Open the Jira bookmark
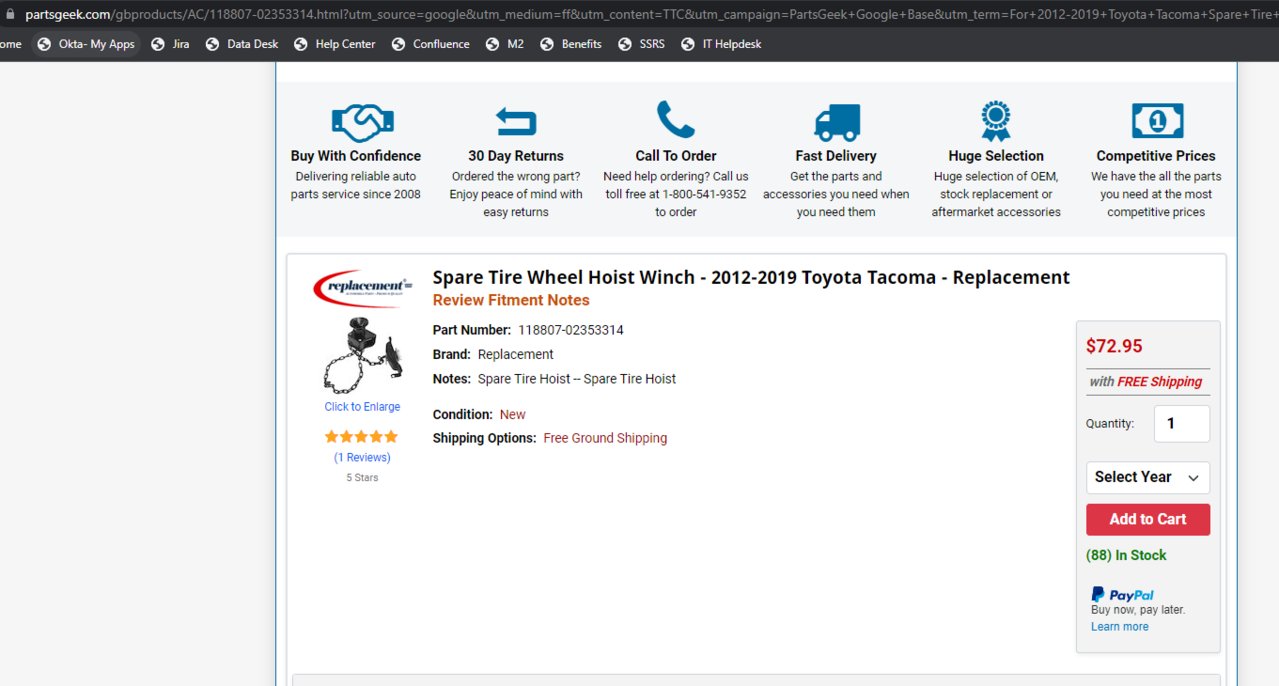 [x=170, y=44]
